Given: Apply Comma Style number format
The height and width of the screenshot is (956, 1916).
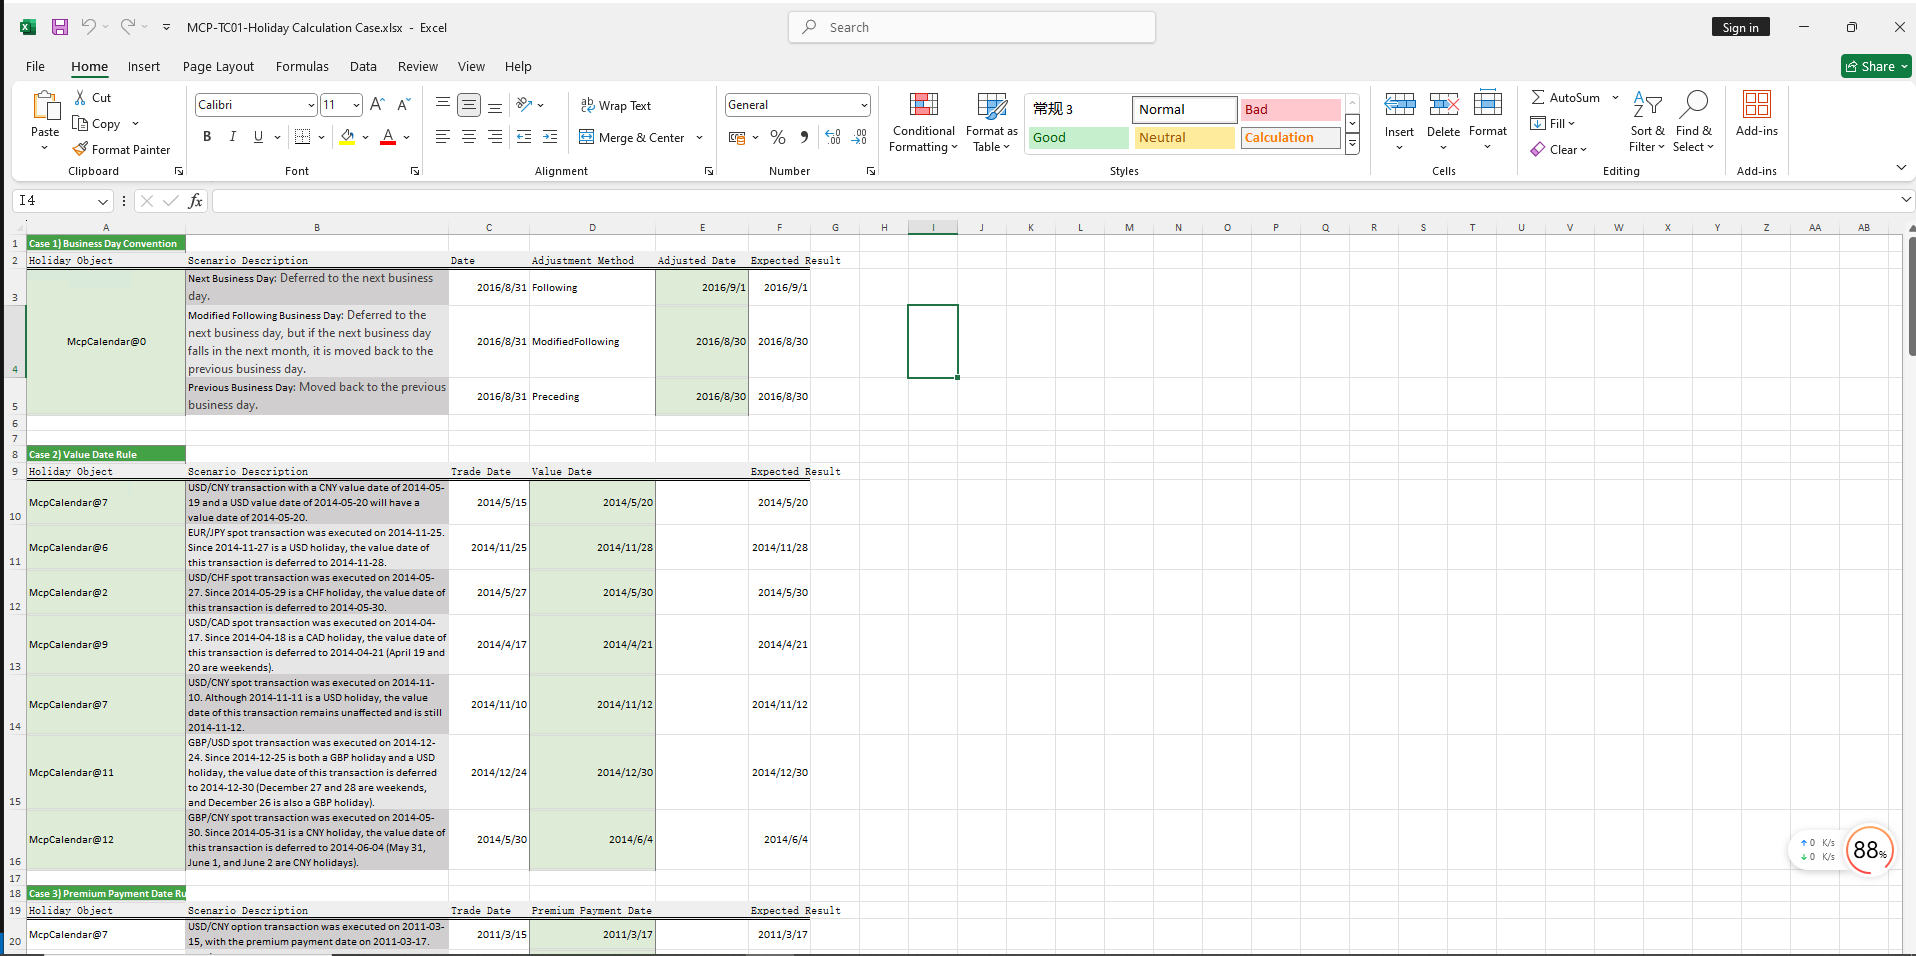Looking at the screenshot, I should point(804,137).
